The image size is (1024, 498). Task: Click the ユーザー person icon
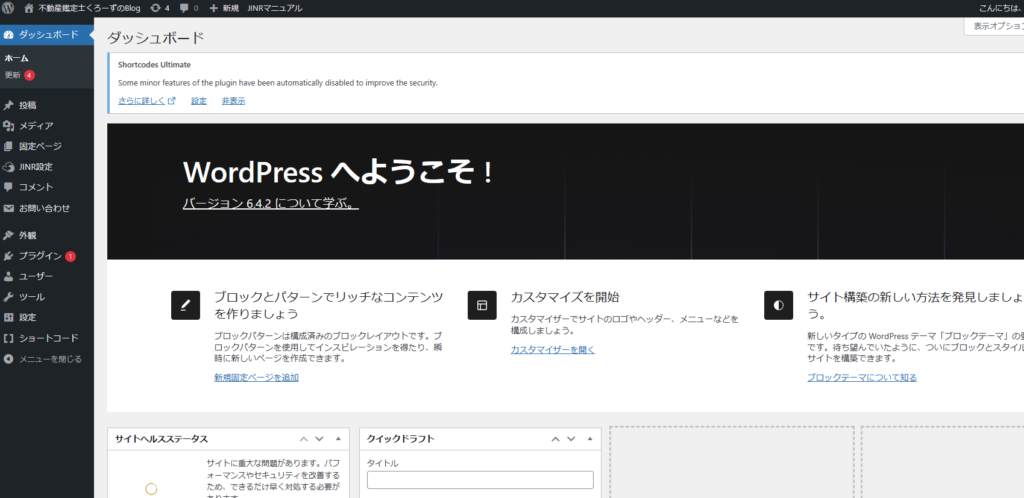[8, 276]
